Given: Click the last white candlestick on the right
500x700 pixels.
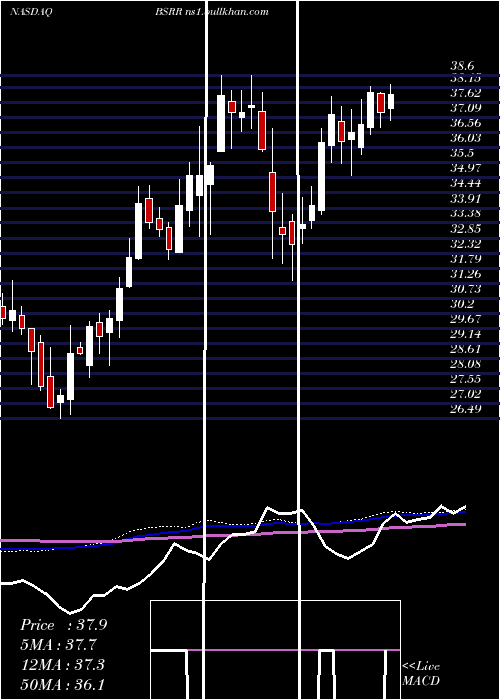Looking at the screenshot, I should click(x=391, y=101).
